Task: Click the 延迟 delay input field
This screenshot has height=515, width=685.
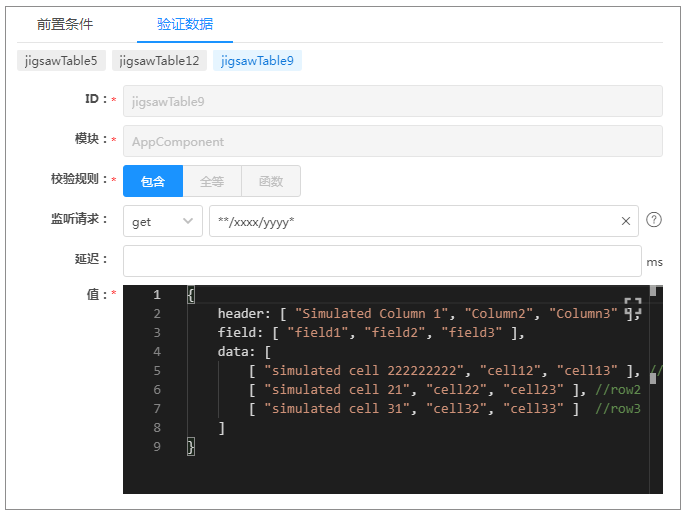Action: pyautogui.click(x=382, y=261)
